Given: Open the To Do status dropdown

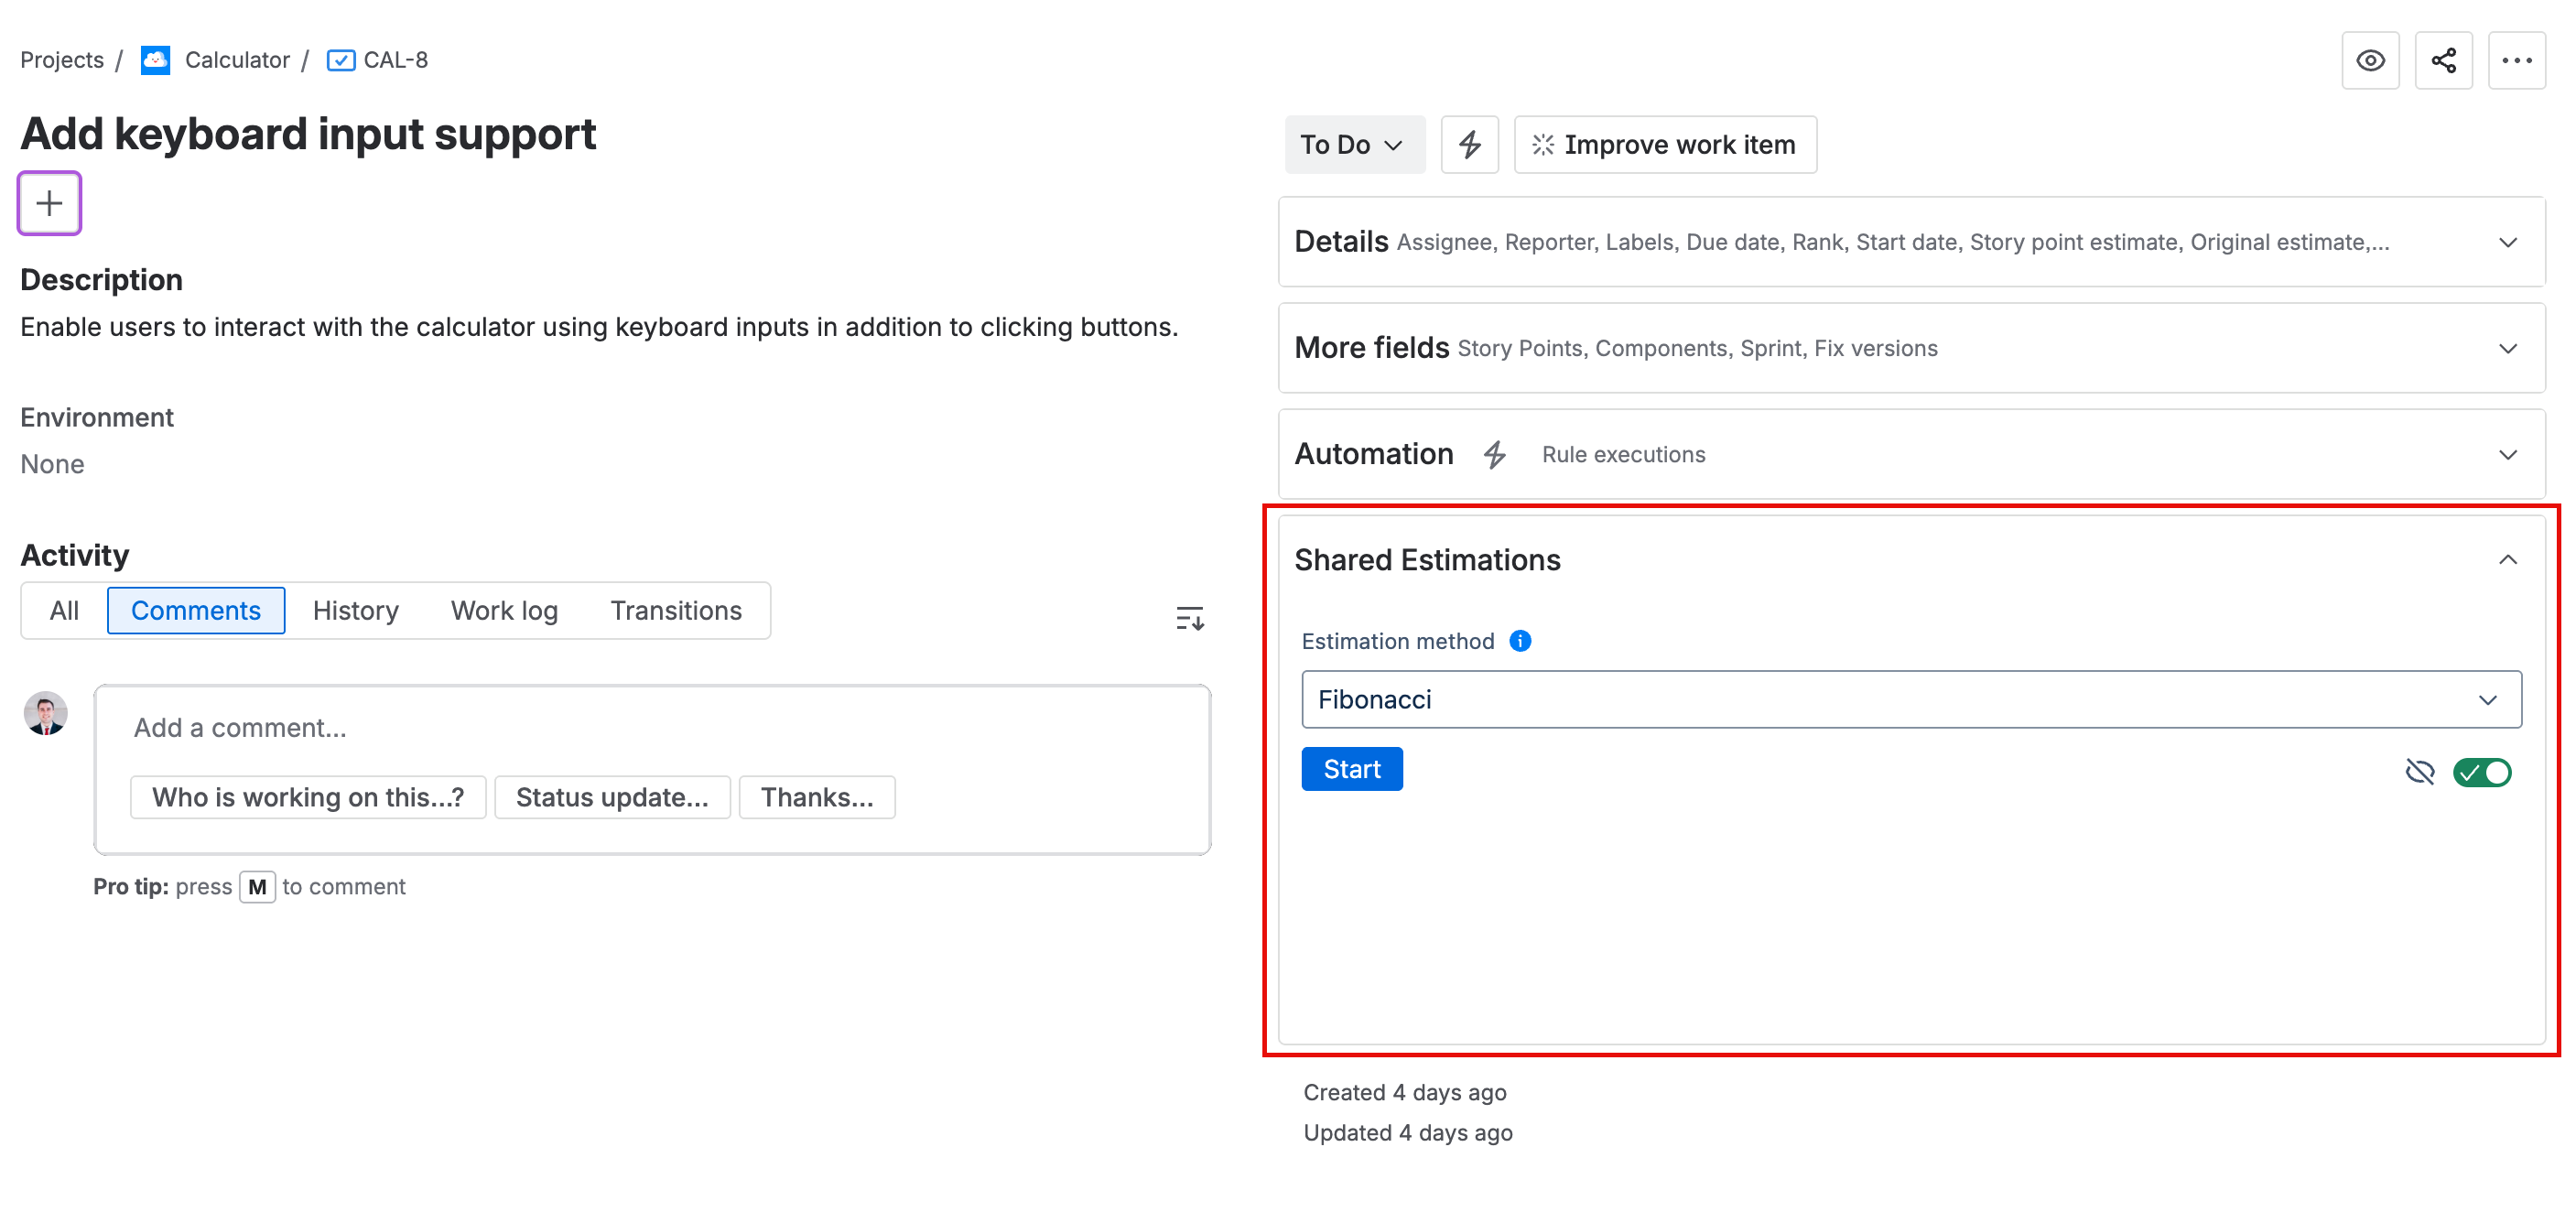Looking at the screenshot, I should (x=1355, y=144).
